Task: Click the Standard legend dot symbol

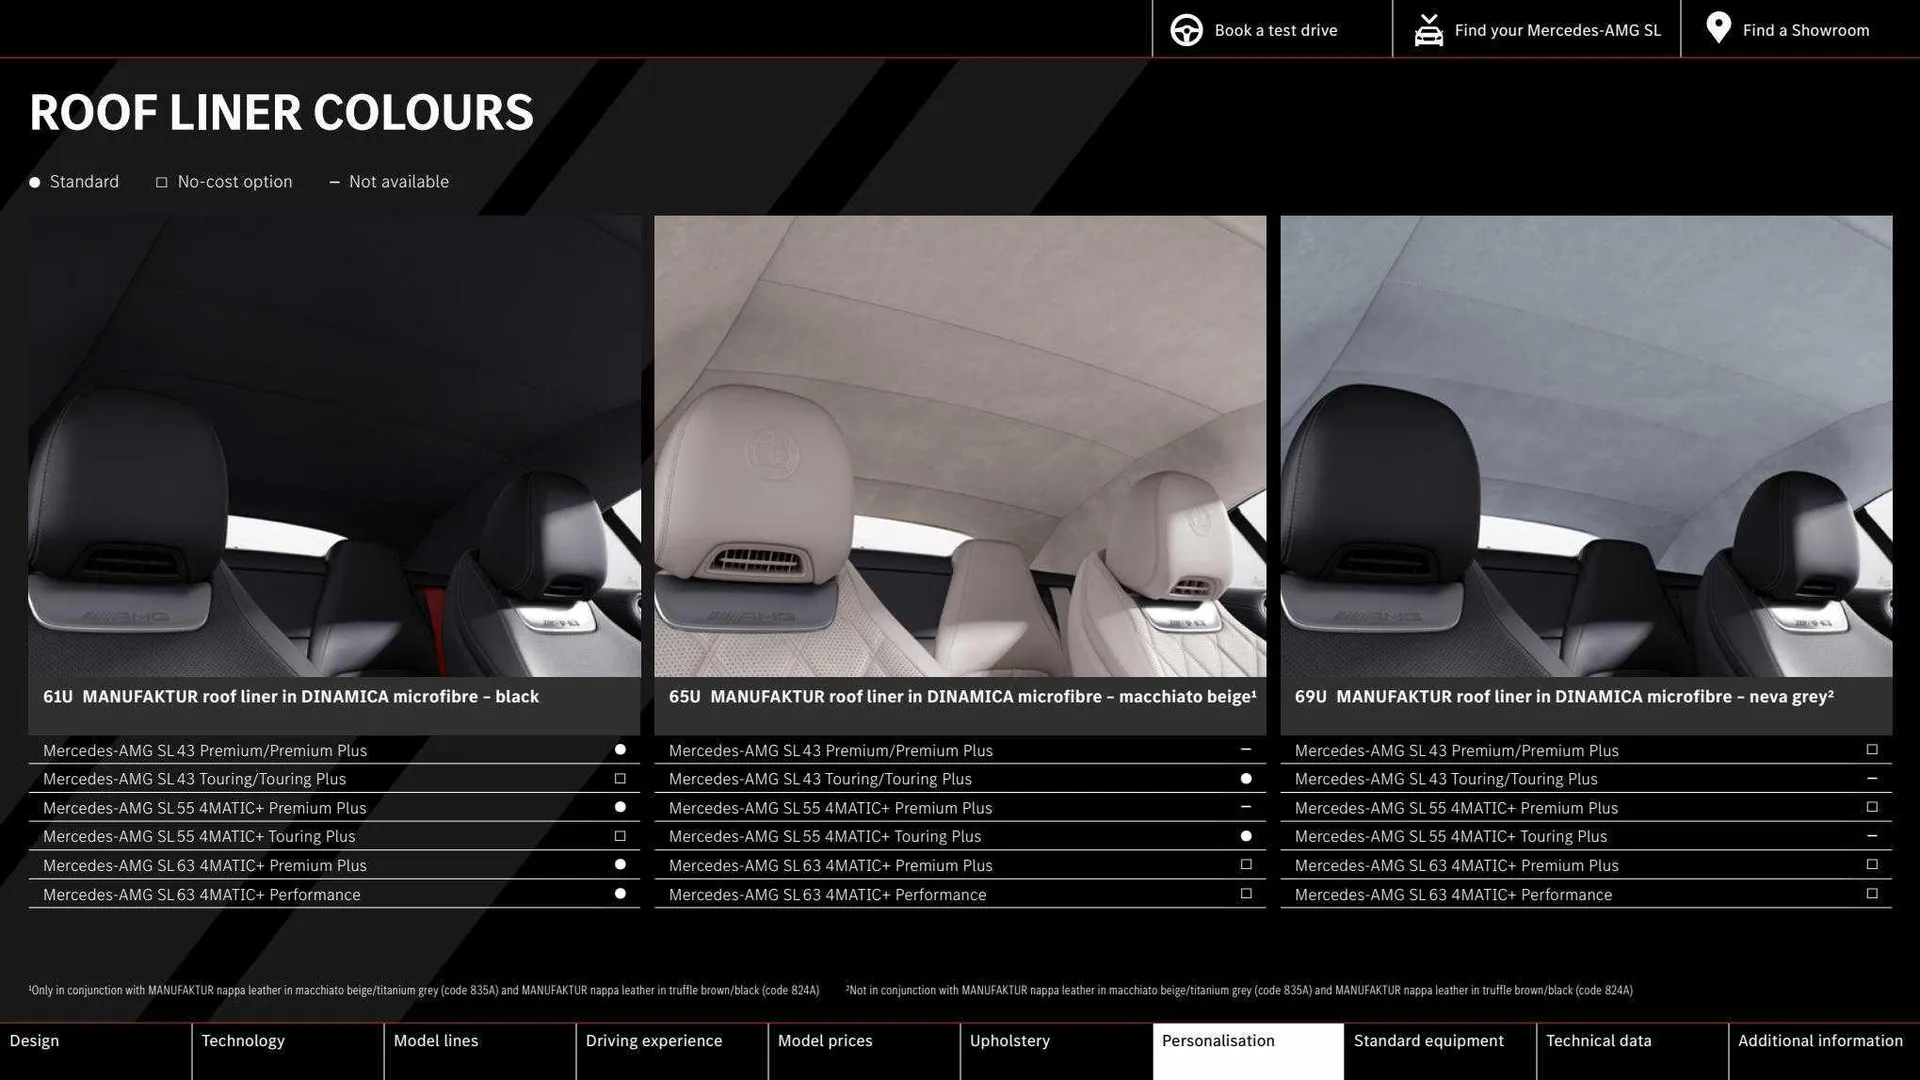Action: coord(34,182)
